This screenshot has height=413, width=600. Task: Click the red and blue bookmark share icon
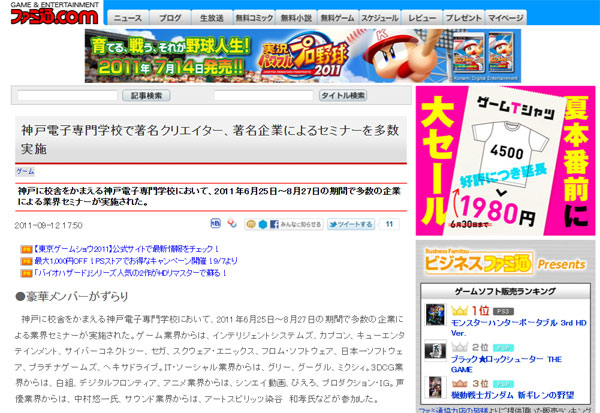[x=232, y=224]
